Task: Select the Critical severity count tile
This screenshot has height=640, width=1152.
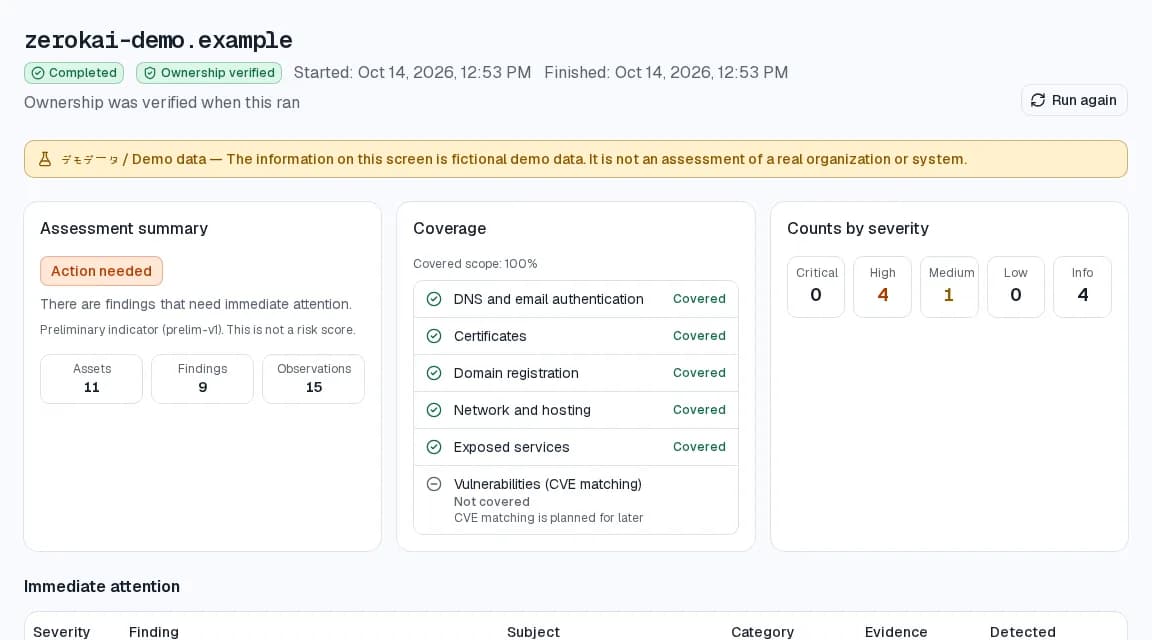Action: (816, 287)
